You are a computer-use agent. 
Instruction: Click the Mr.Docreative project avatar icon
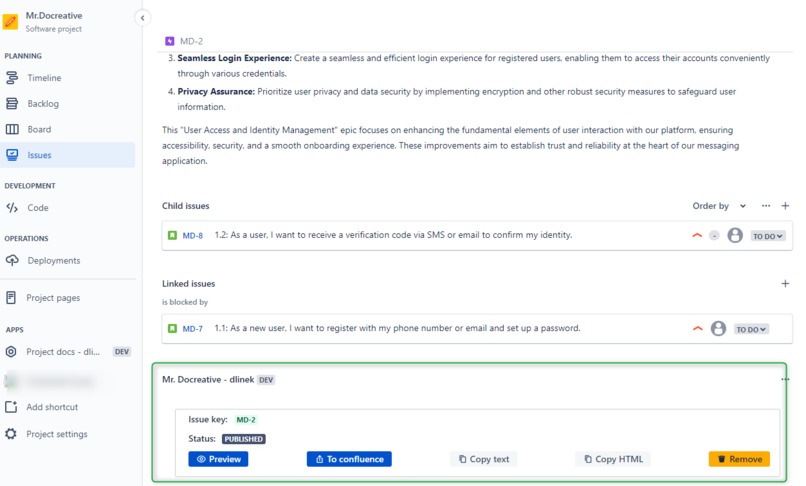click(10, 22)
